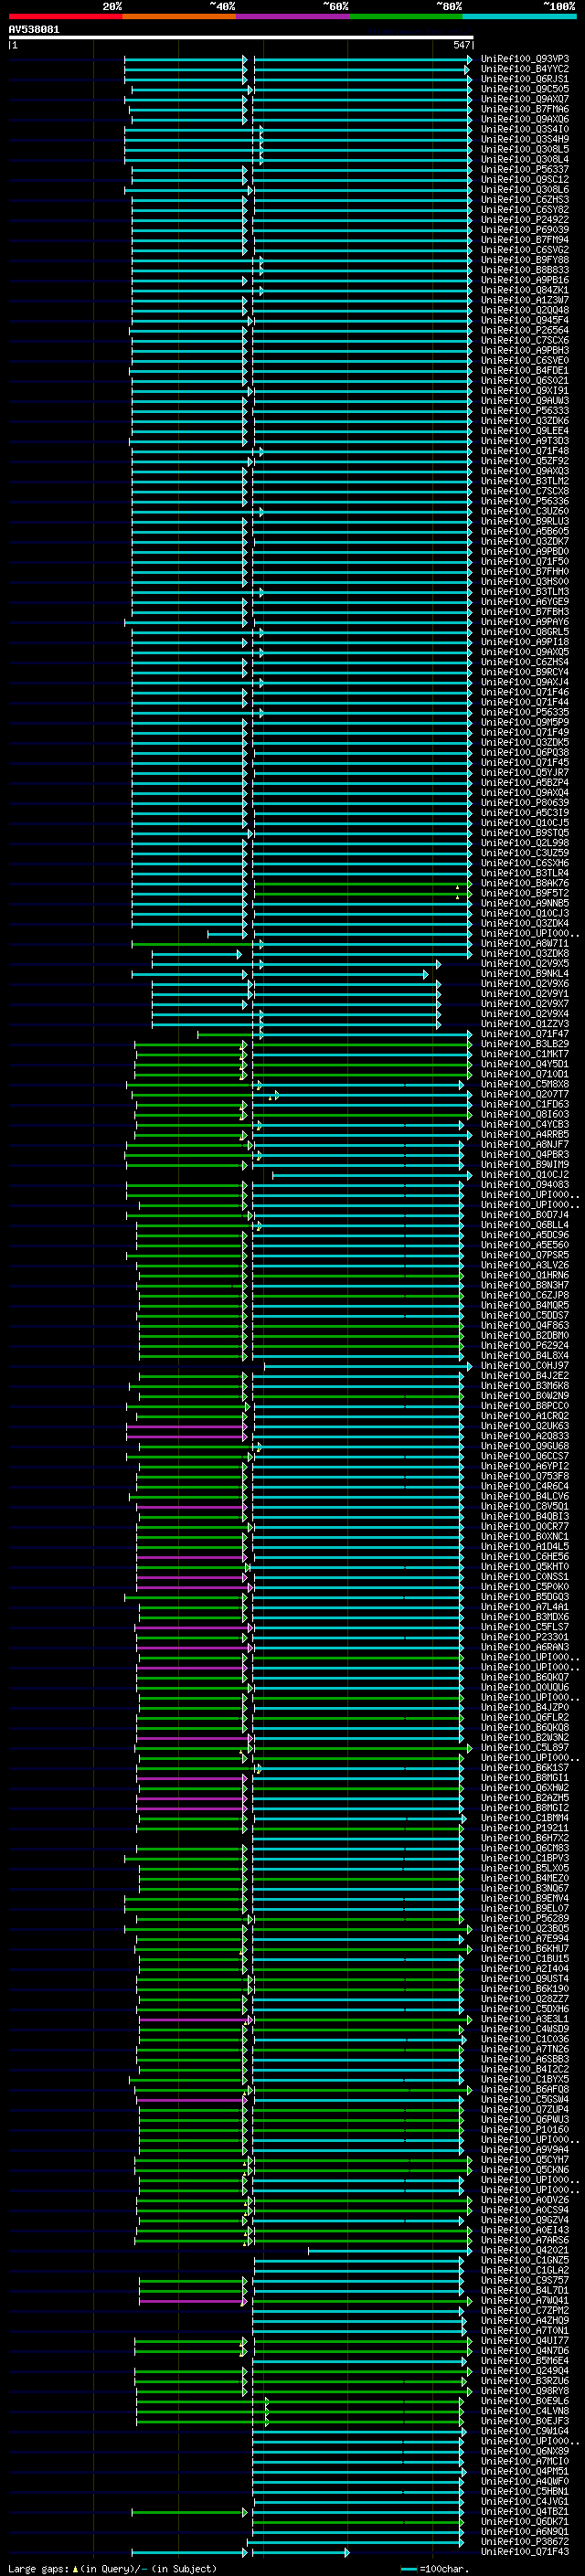
Task: Select the UniRef100_A9NNB5 label
Action: click(524, 903)
